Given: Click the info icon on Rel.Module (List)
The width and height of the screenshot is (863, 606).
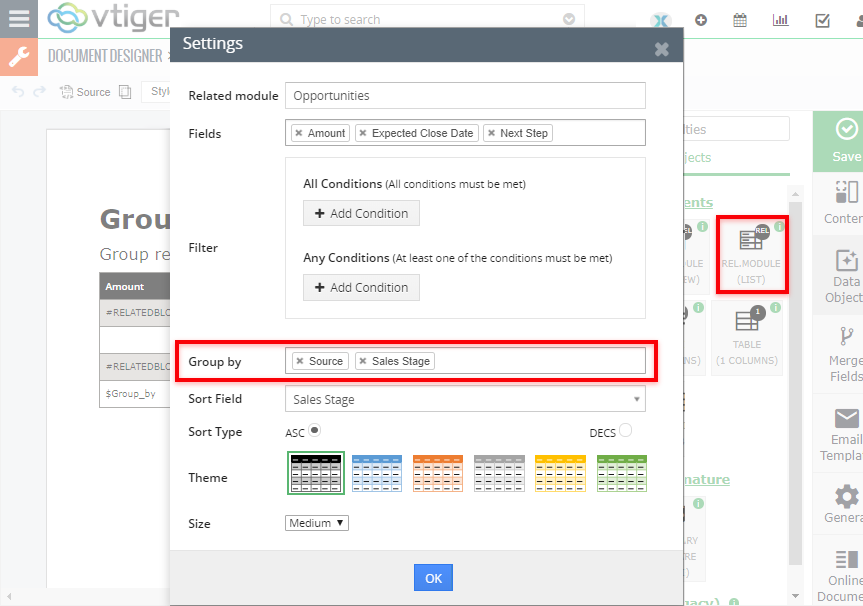Looking at the screenshot, I should [779, 226].
